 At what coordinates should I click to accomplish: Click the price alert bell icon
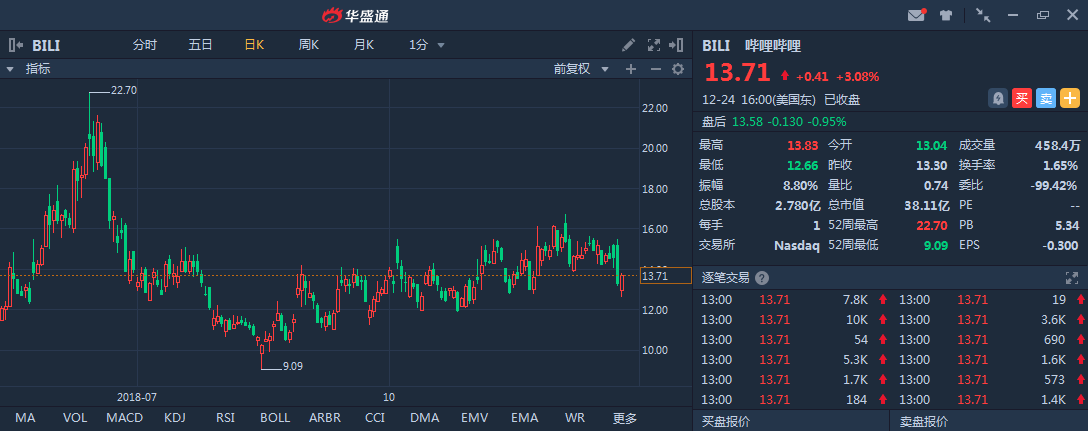[997, 98]
